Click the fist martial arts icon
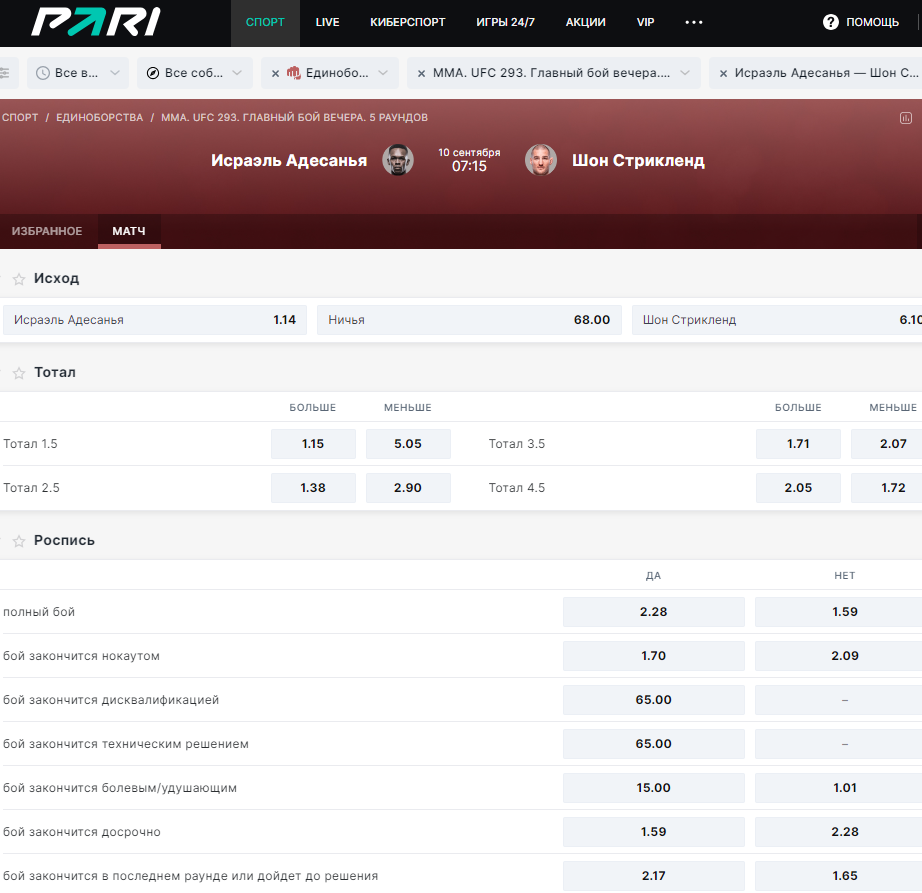Image resolution: width=922 pixels, height=893 pixels. tap(293, 72)
